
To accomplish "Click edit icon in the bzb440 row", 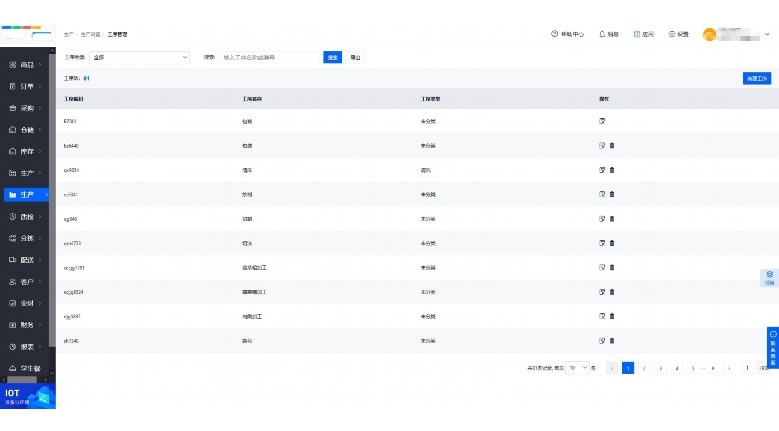I will pos(602,145).
